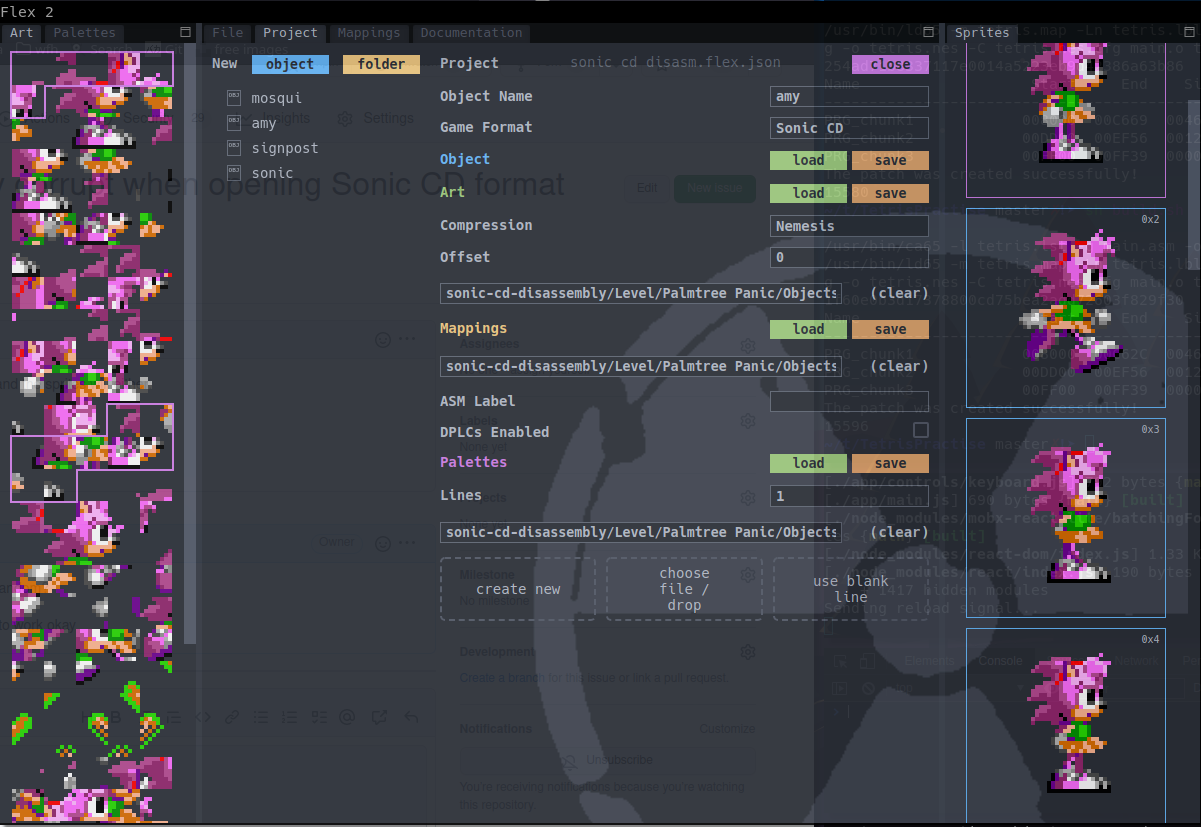
Task: Select the 0x2 sprite thumbnail
Action: (1066, 308)
